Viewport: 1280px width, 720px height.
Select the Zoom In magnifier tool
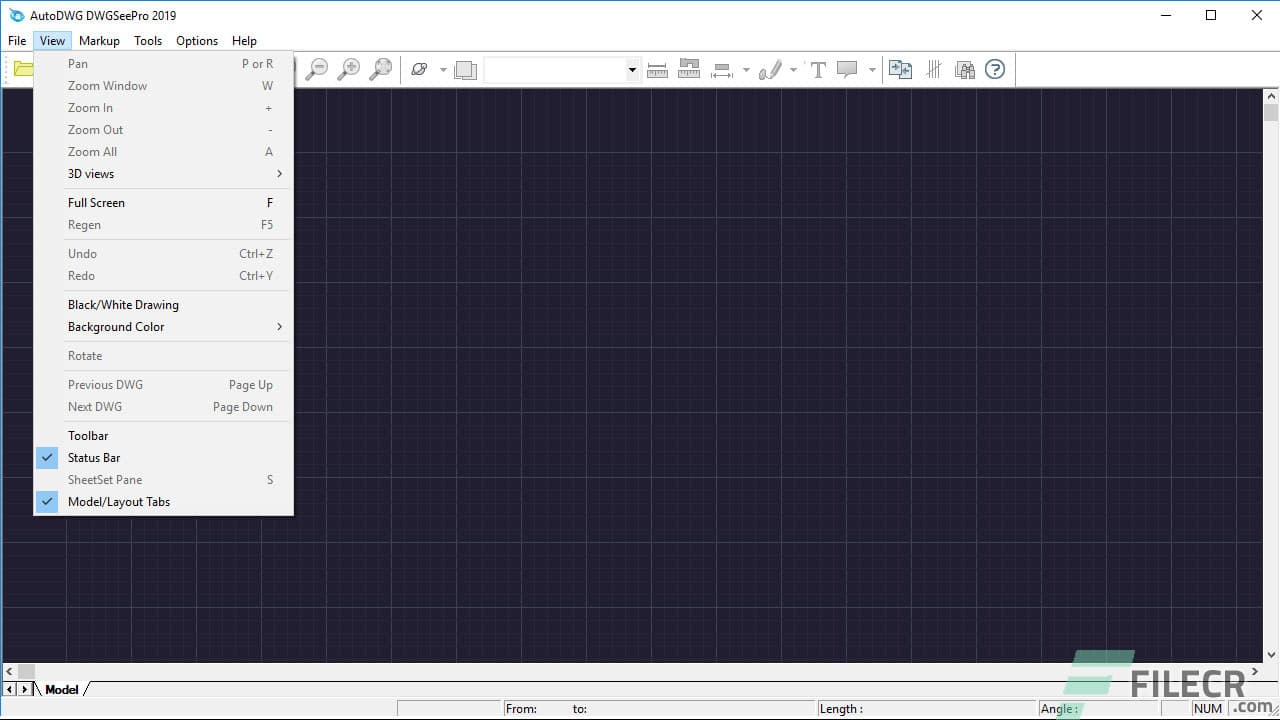pos(348,69)
